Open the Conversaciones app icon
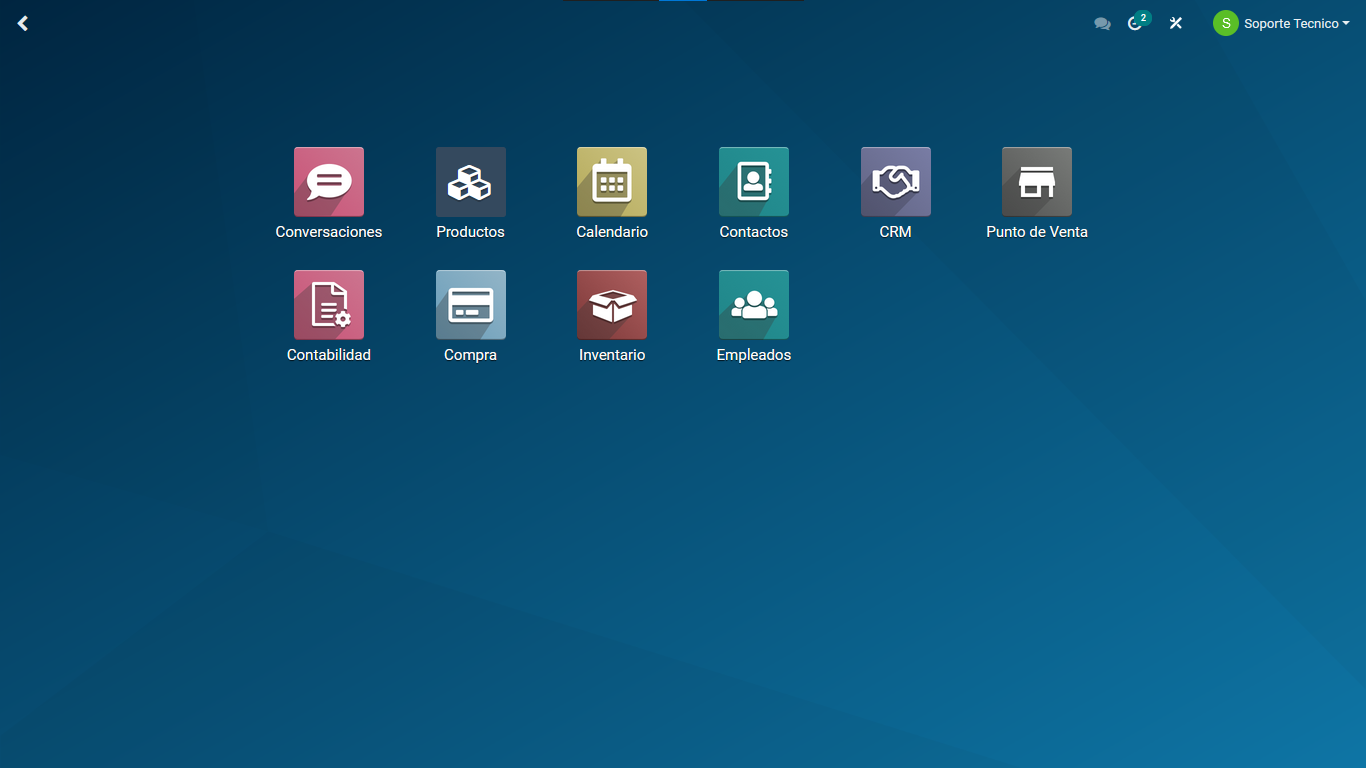This screenshot has height=768, width=1366. tap(328, 182)
